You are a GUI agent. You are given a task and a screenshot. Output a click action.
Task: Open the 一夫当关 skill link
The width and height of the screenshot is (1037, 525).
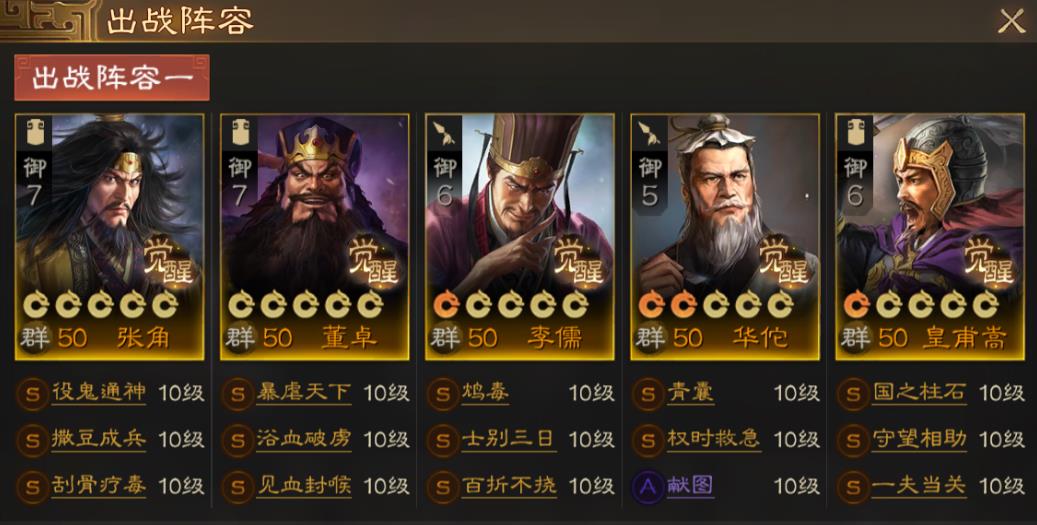tap(919, 486)
